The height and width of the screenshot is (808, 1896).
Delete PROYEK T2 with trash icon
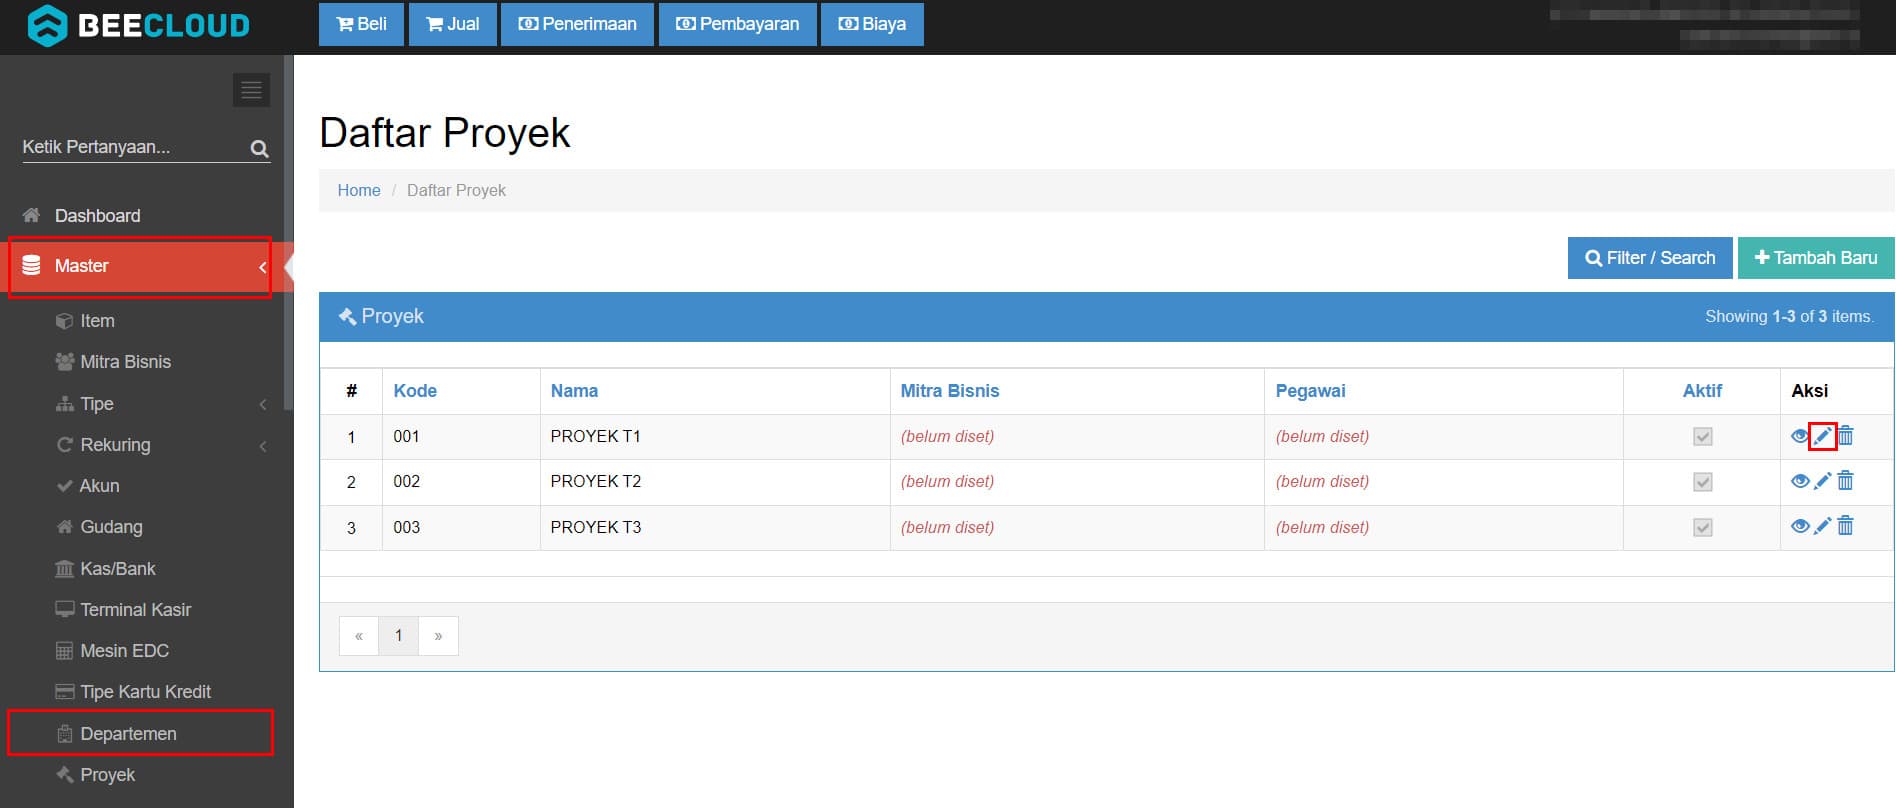tap(1846, 481)
